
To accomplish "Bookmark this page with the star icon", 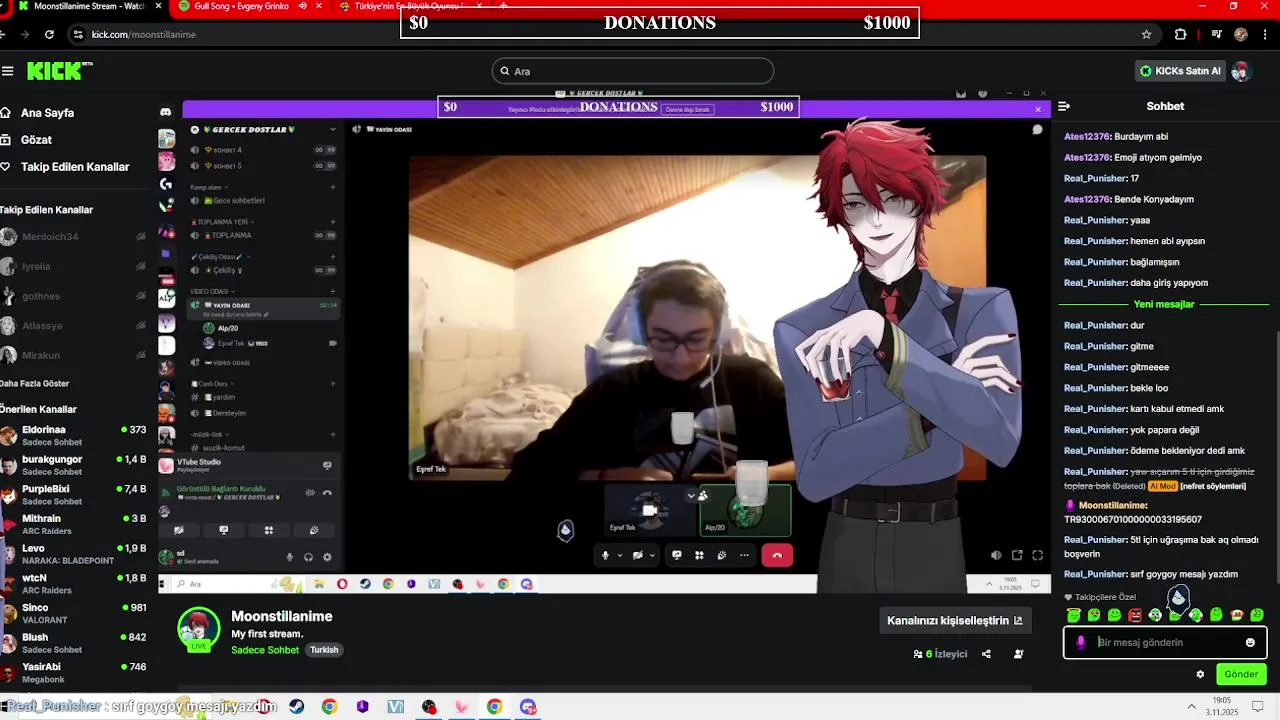I will [x=1146, y=34].
